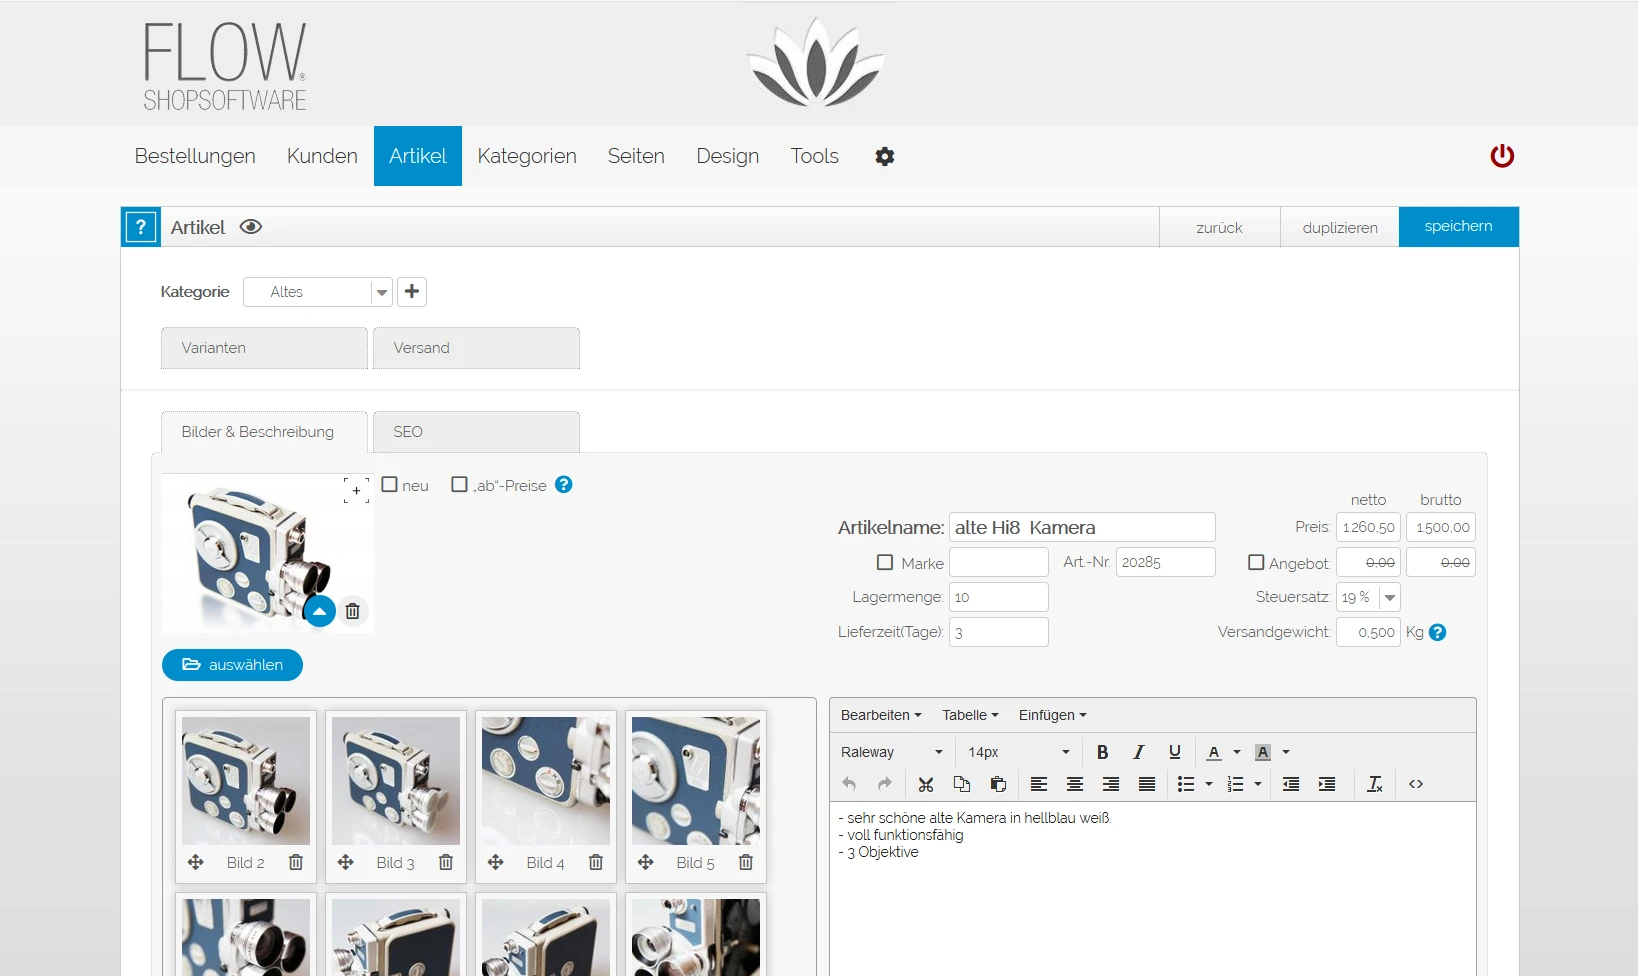Click the Art.-Nr. input field
The image size is (1638, 976).
[x=1166, y=562]
